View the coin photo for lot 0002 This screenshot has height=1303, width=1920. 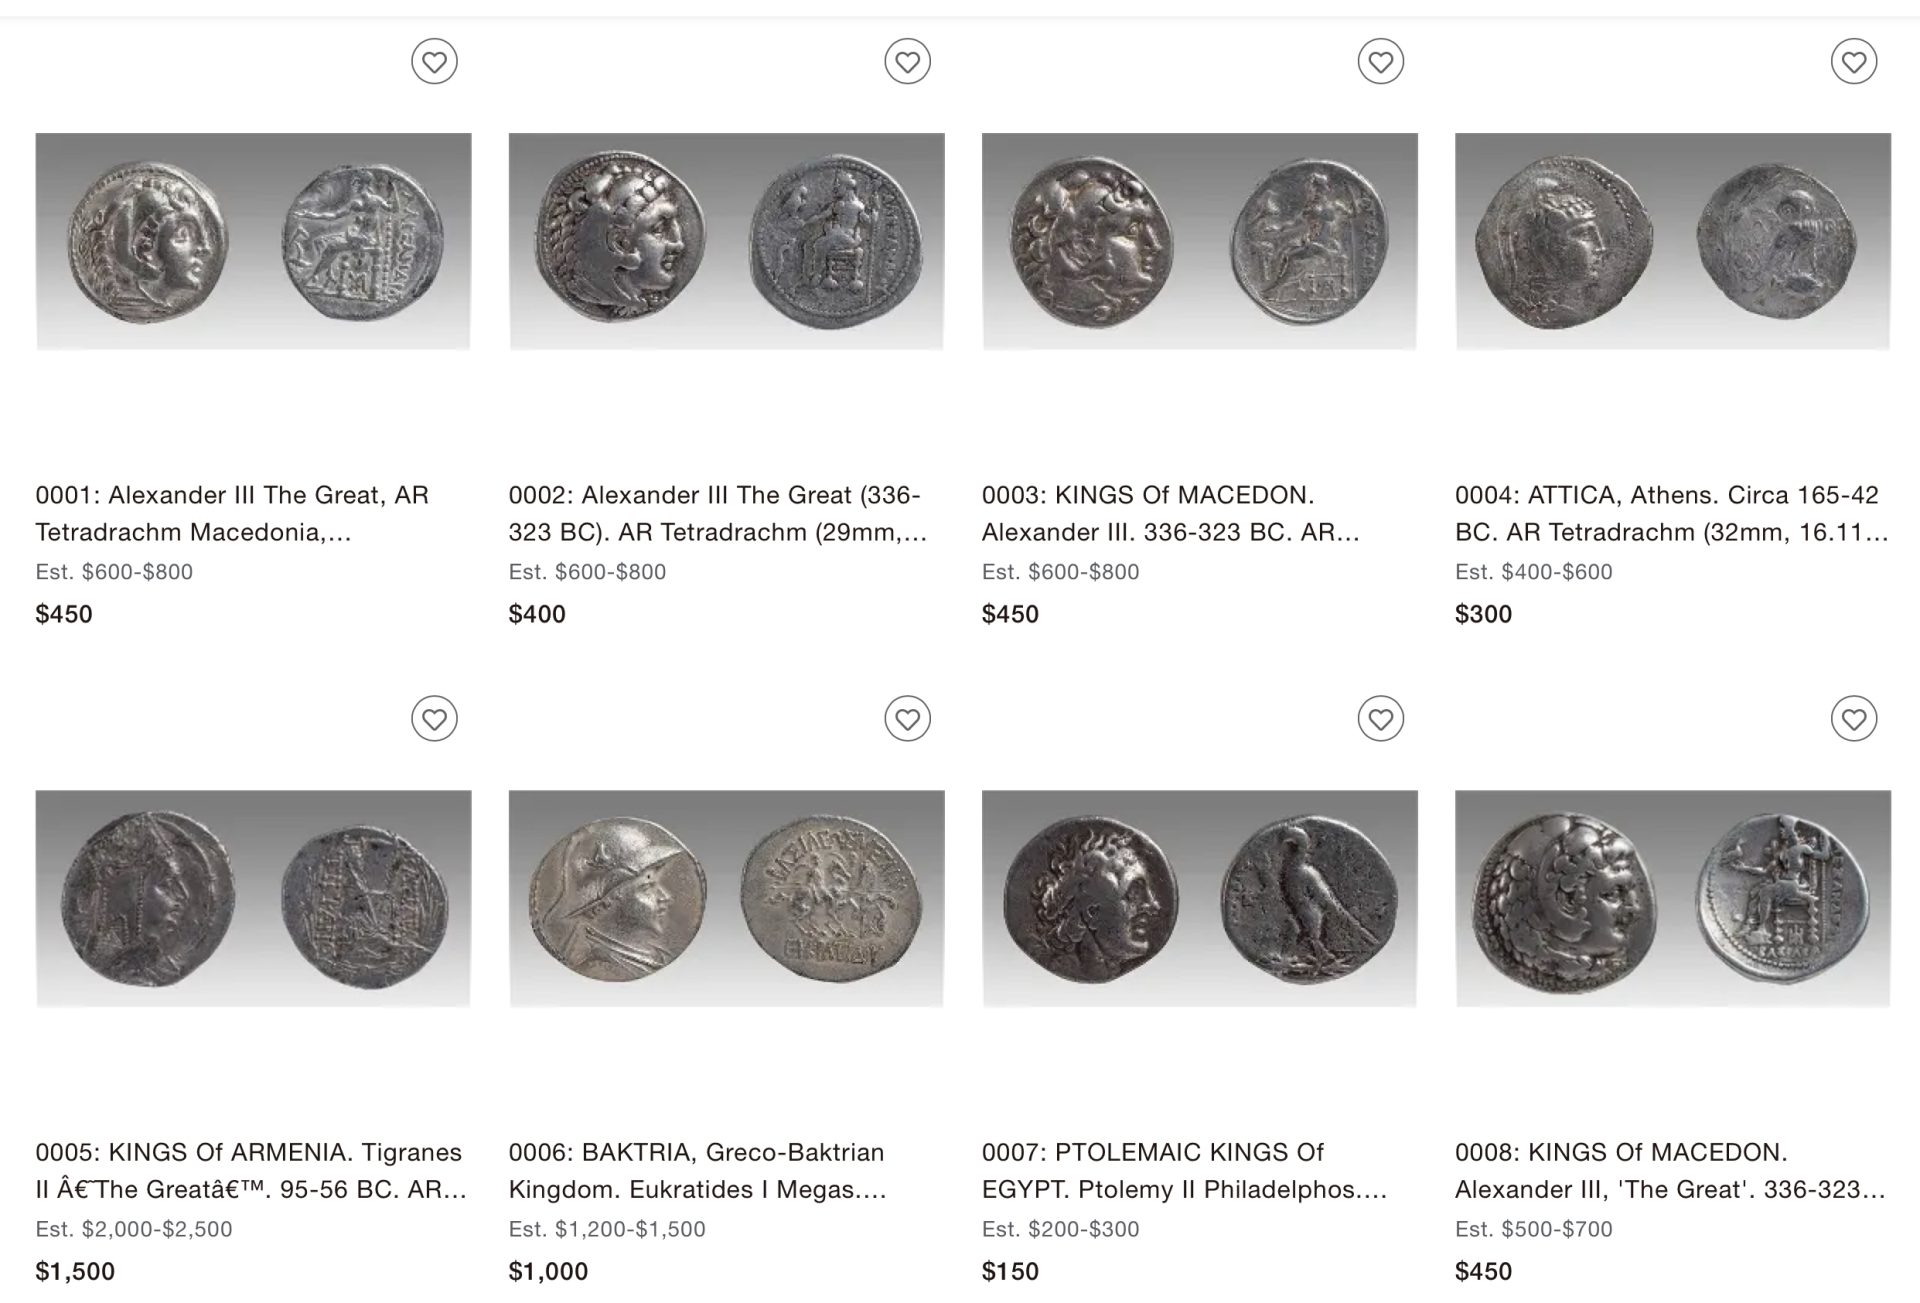click(726, 241)
